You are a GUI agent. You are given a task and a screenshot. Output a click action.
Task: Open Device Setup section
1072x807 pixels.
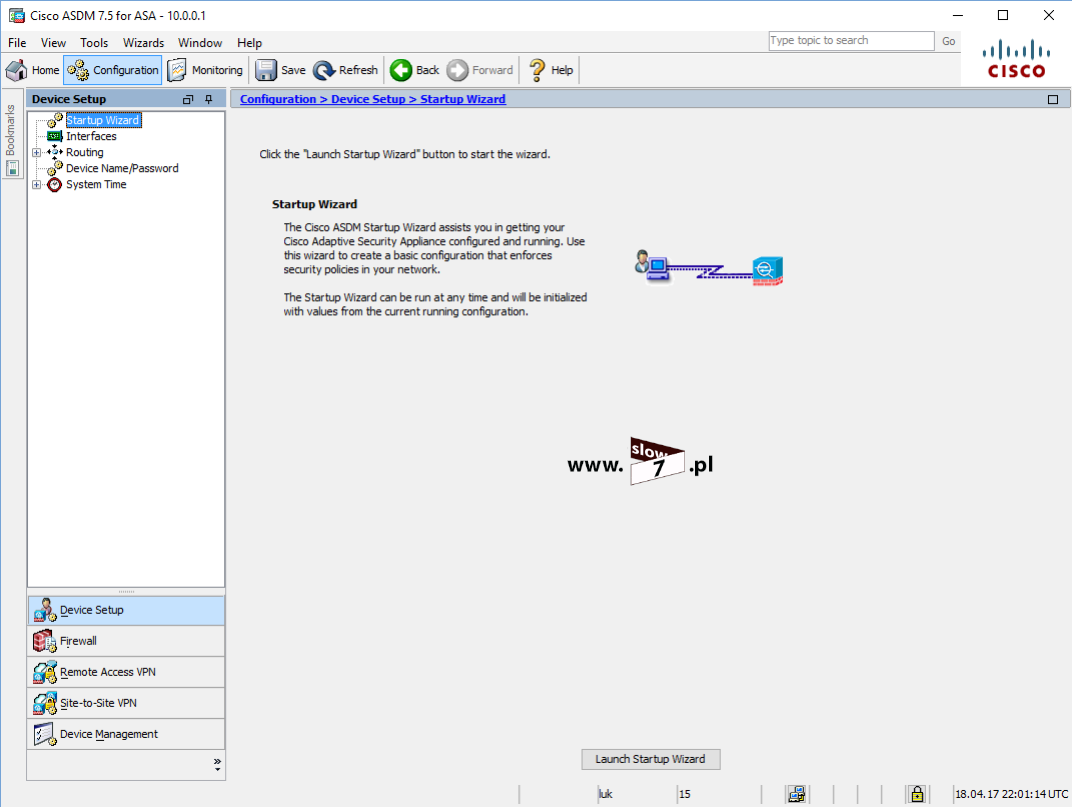126,610
